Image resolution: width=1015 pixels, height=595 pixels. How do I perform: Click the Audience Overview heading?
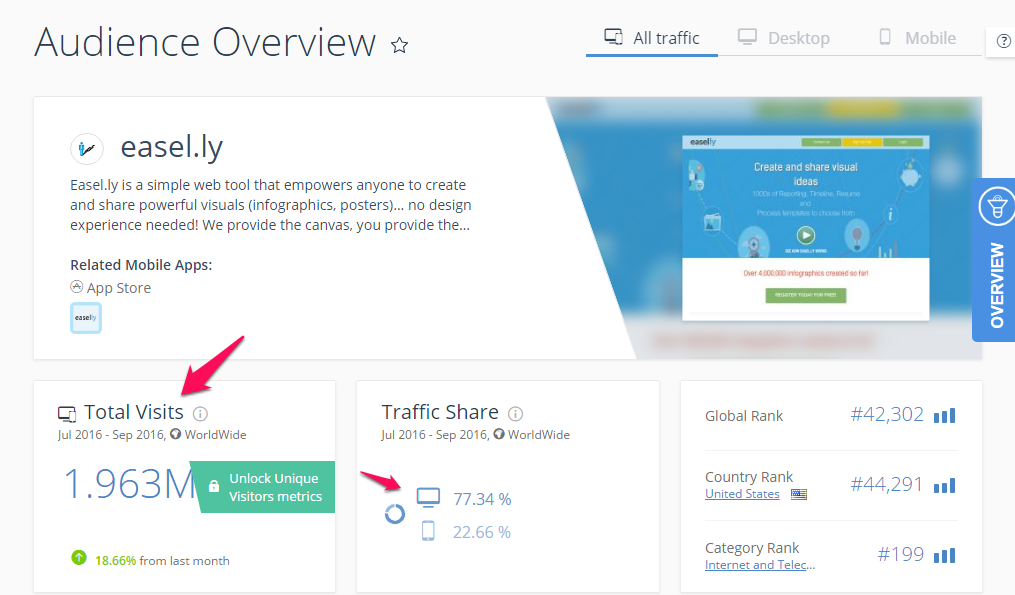(x=205, y=43)
